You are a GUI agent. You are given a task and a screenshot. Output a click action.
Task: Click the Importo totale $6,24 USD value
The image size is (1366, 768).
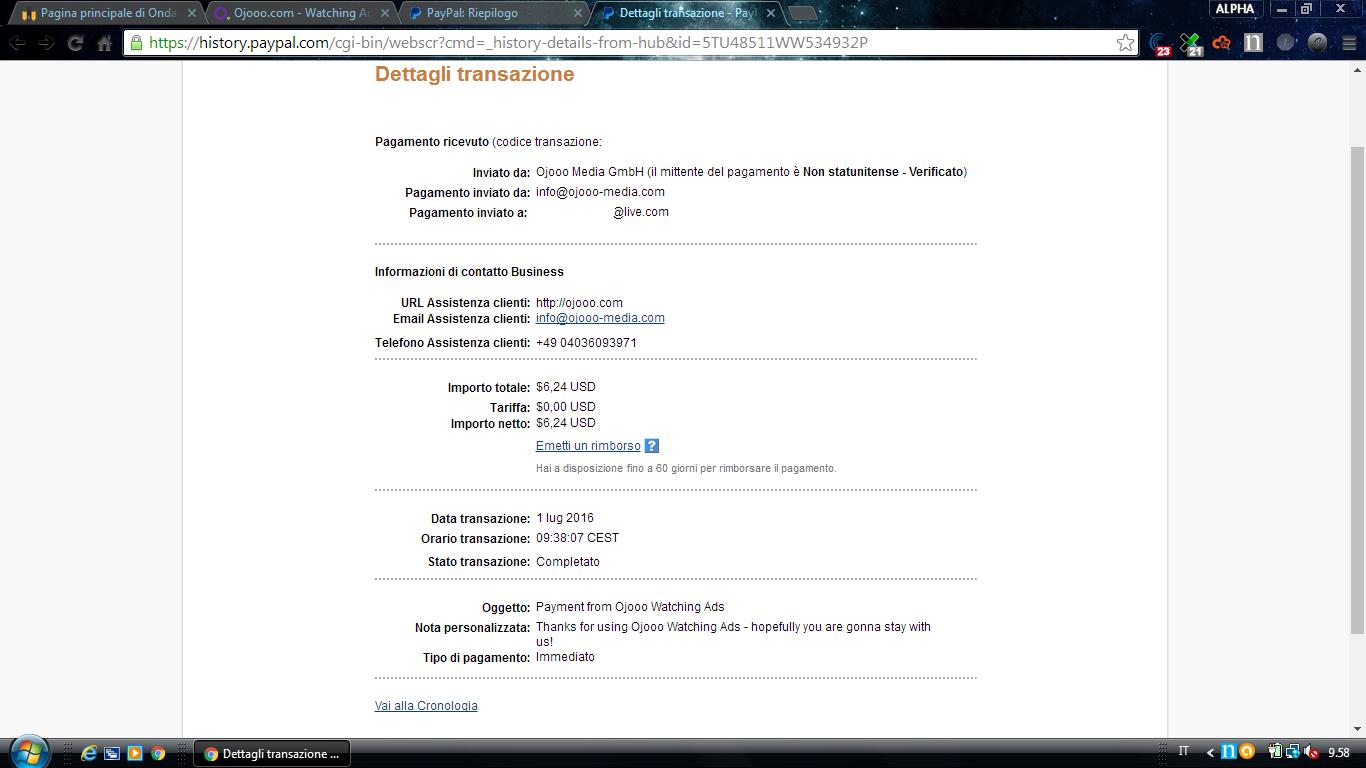coord(566,387)
